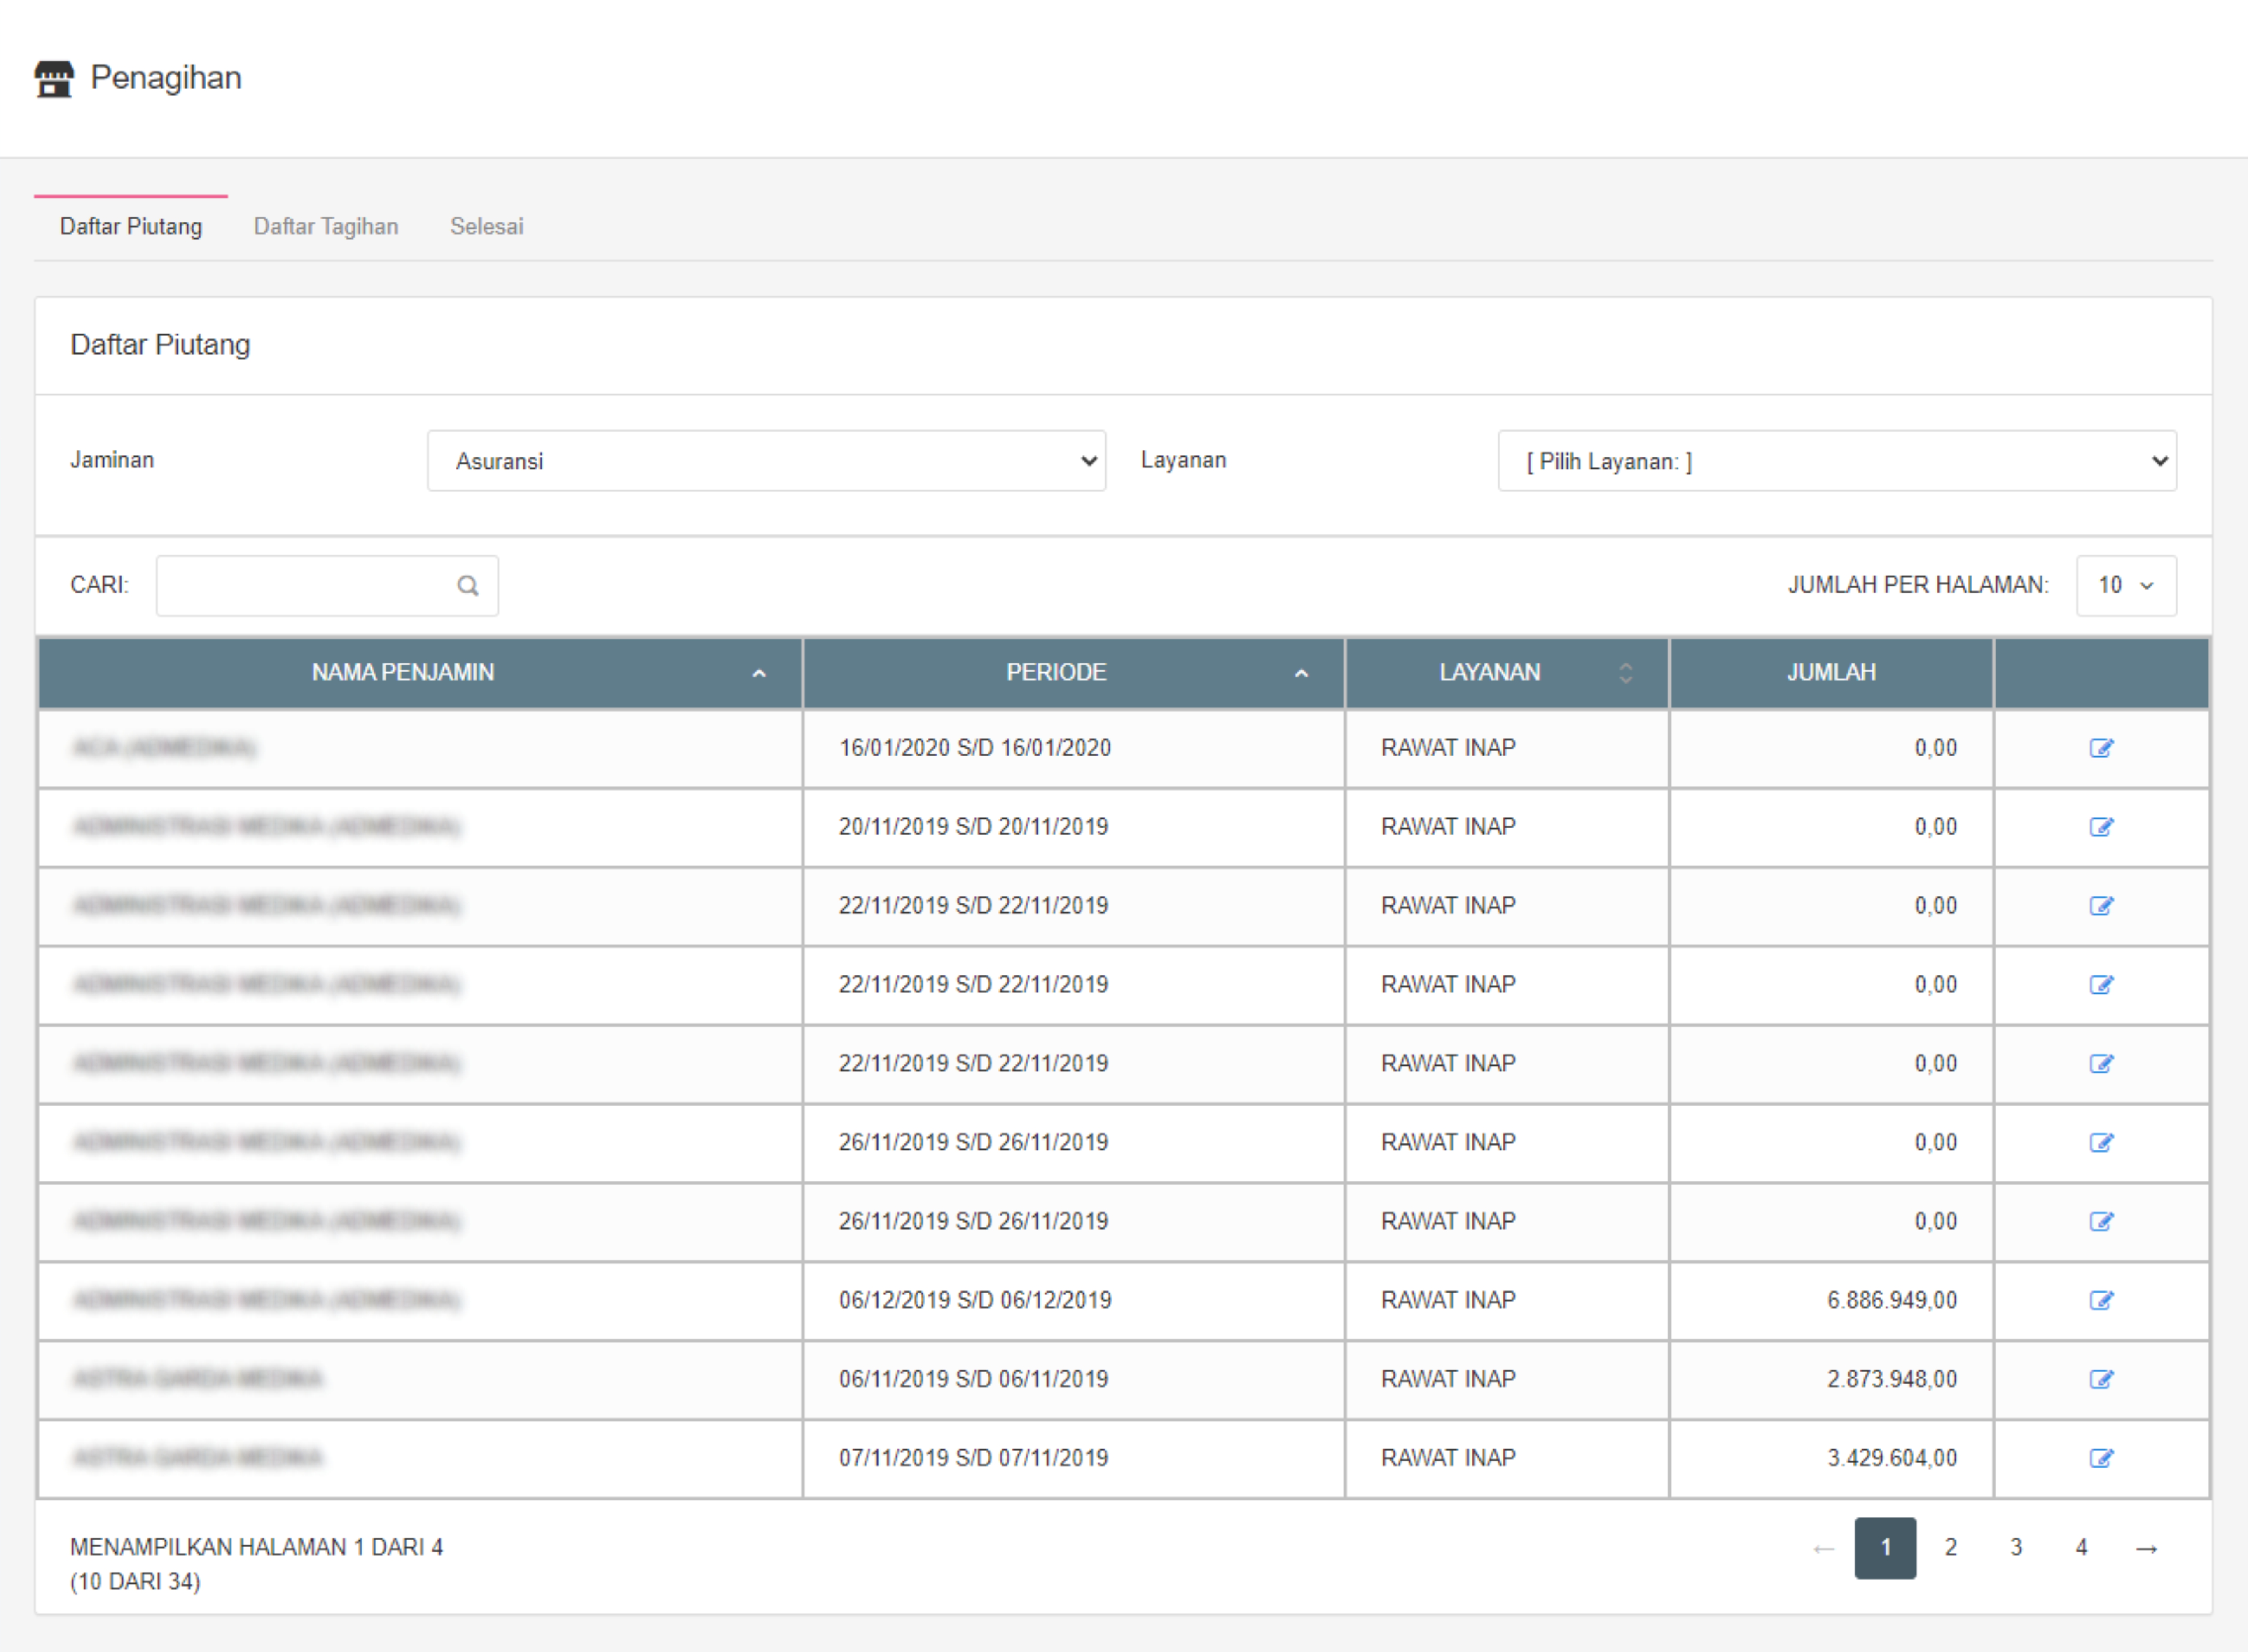The image size is (2248, 1652).
Task: Open edit icon for 6.886.949,00 row
Action: coord(2101,1300)
